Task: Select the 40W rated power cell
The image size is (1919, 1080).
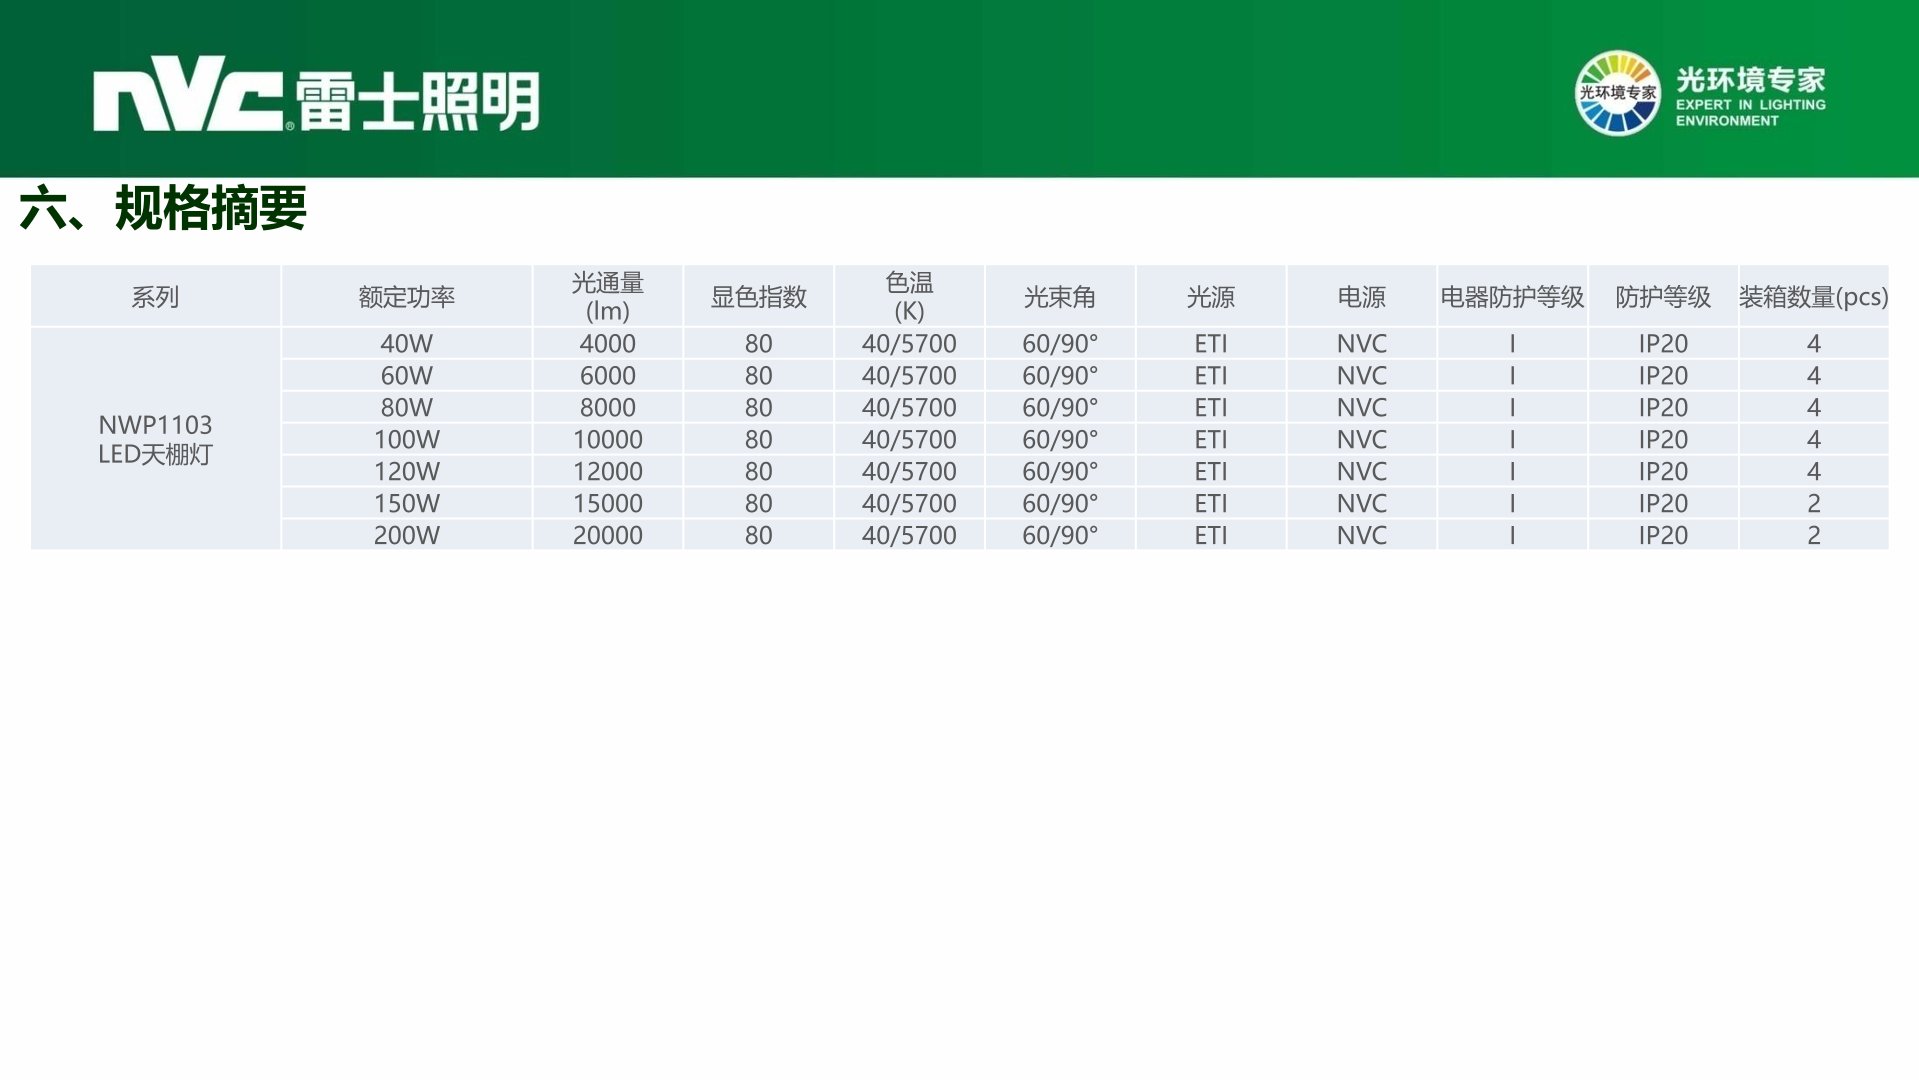Action: [x=406, y=343]
